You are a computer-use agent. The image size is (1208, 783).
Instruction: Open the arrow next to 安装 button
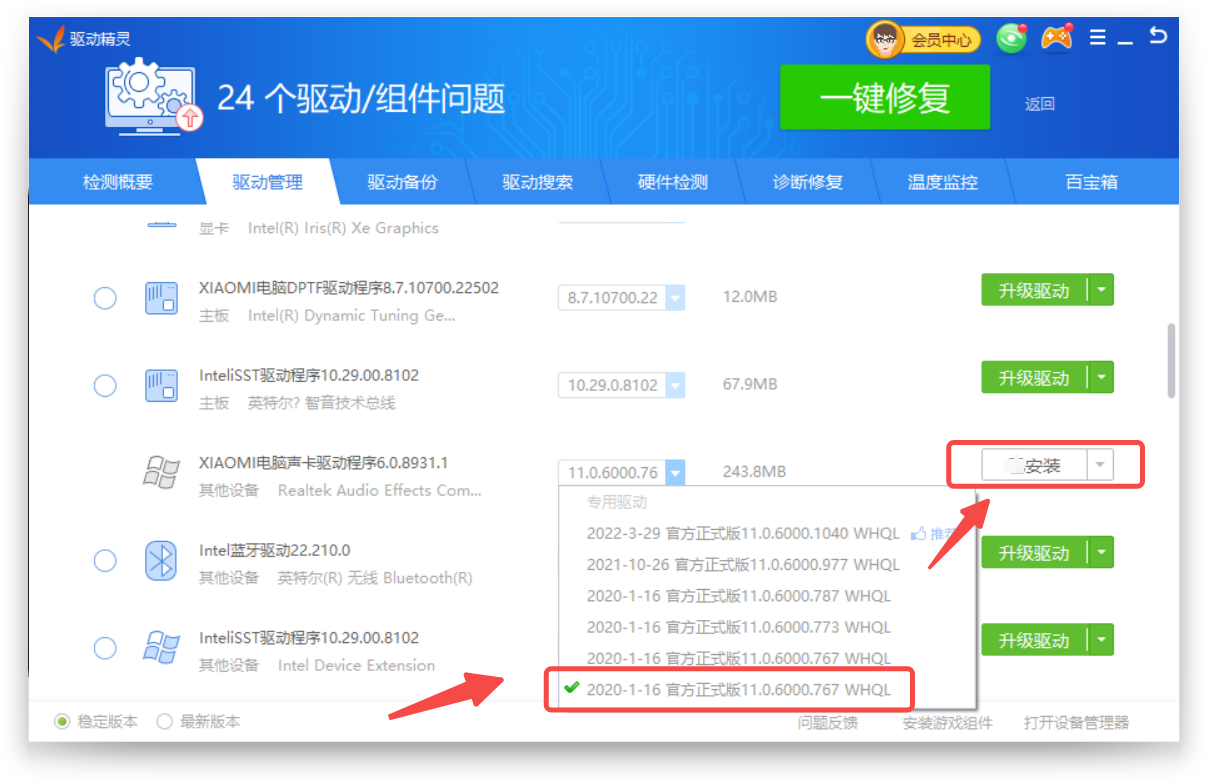pyautogui.click(x=1100, y=465)
